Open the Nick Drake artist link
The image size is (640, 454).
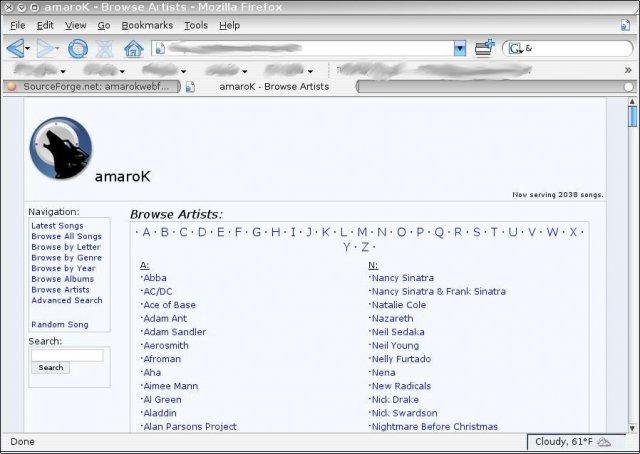(x=395, y=399)
